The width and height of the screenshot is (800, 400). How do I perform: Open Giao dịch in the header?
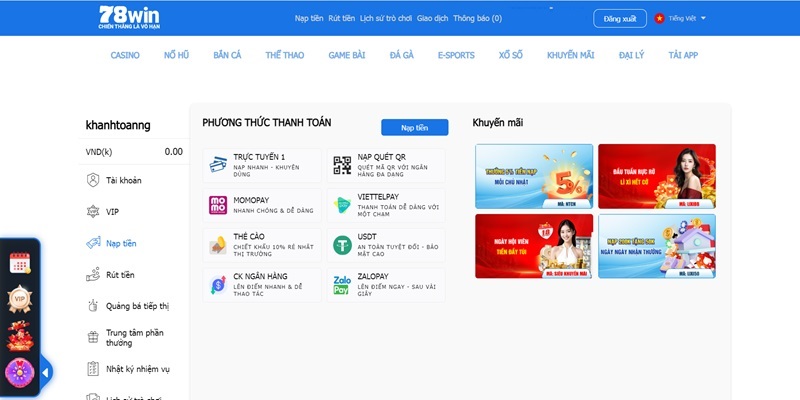[x=432, y=18]
